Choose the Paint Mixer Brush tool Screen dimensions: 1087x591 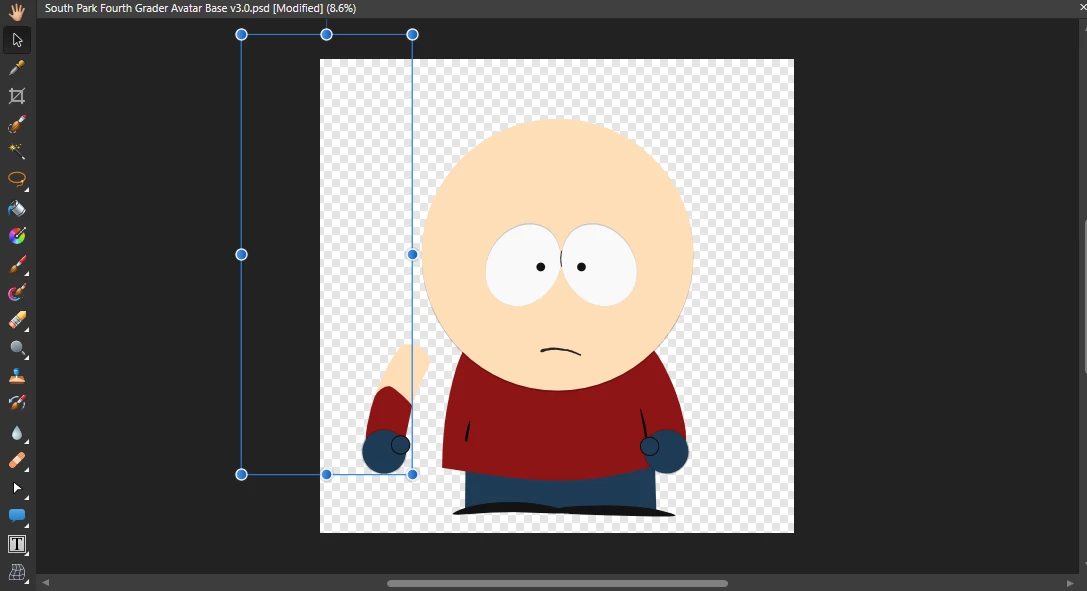tap(17, 292)
